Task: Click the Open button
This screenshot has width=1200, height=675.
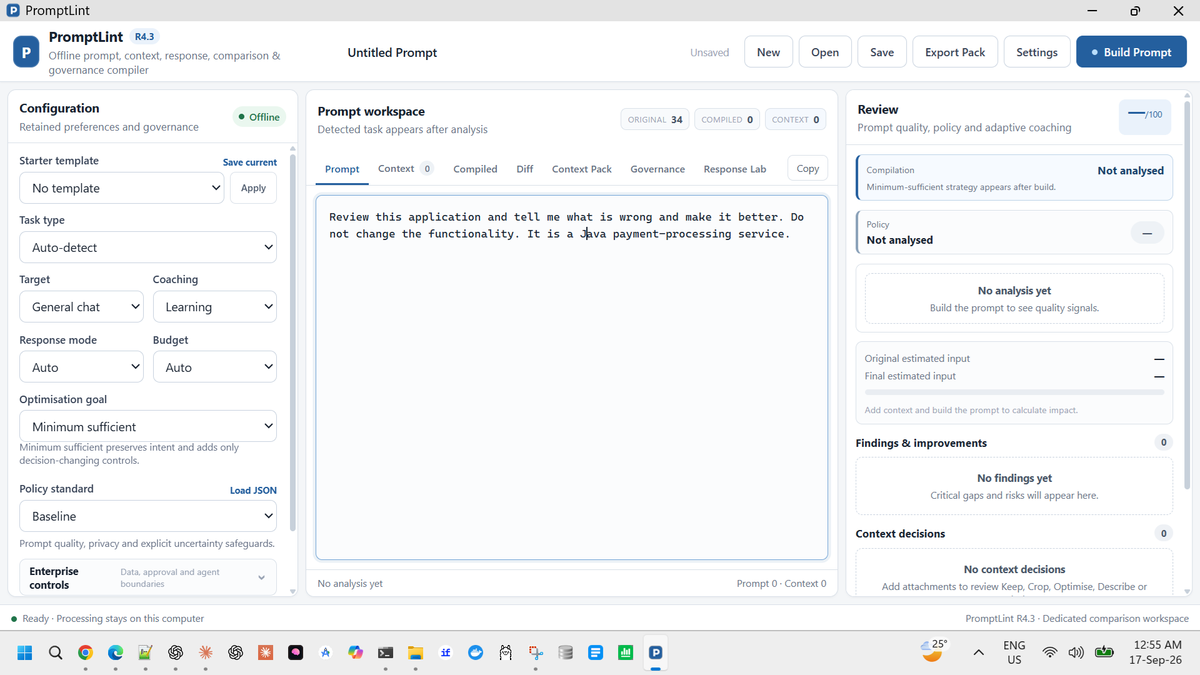Action: point(825,52)
